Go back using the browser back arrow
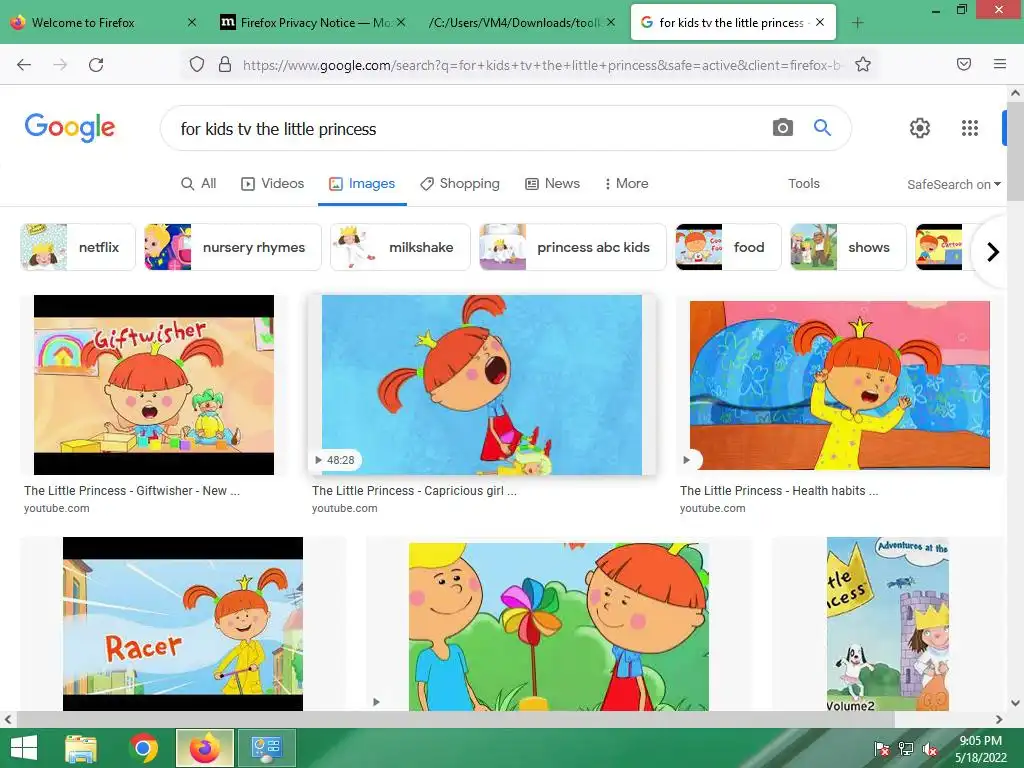This screenshot has width=1024, height=768. (24, 65)
